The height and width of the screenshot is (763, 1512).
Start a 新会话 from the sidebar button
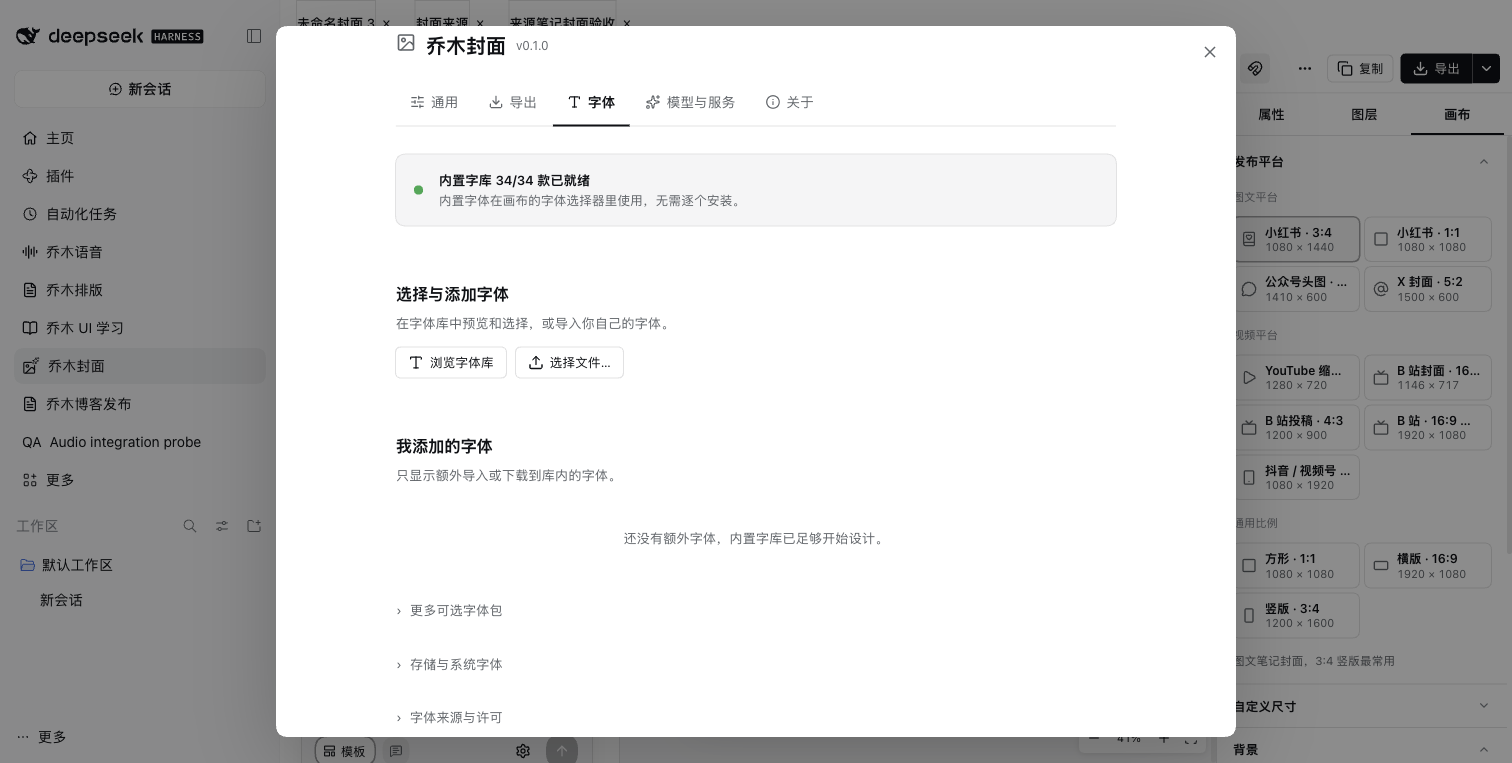point(140,89)
